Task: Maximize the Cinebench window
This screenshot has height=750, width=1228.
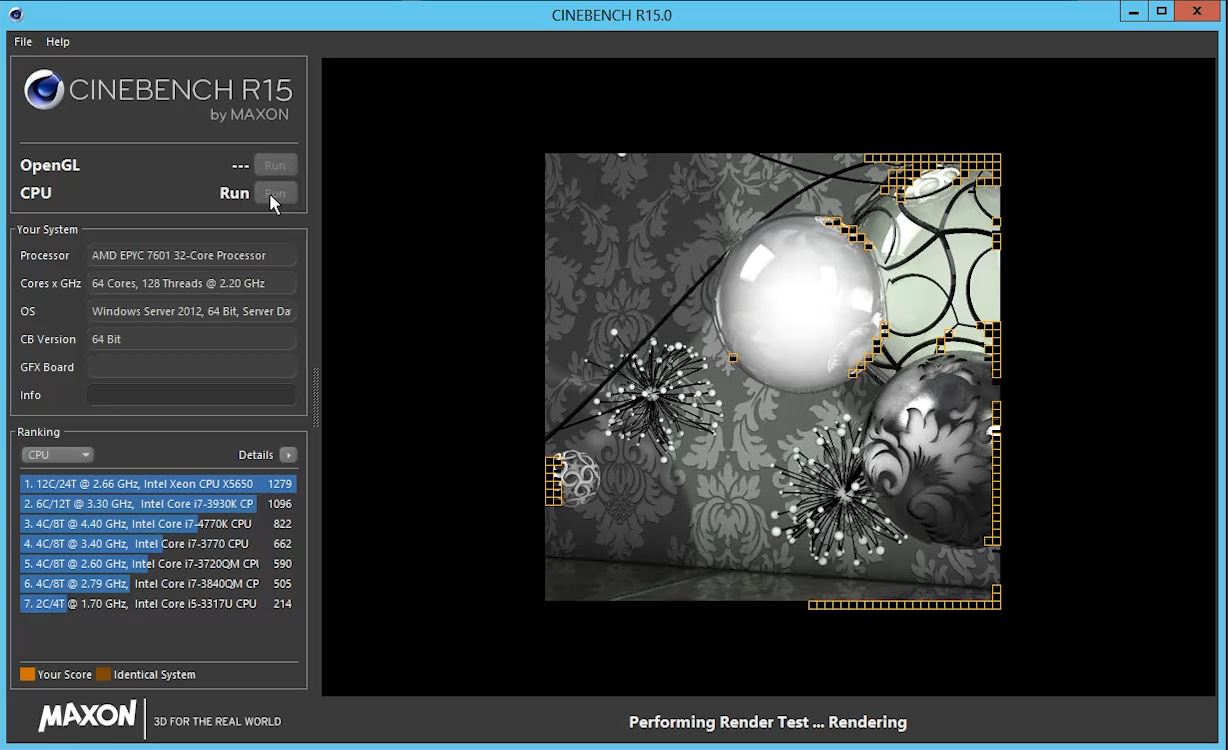Action: [x=1161, y=12]
